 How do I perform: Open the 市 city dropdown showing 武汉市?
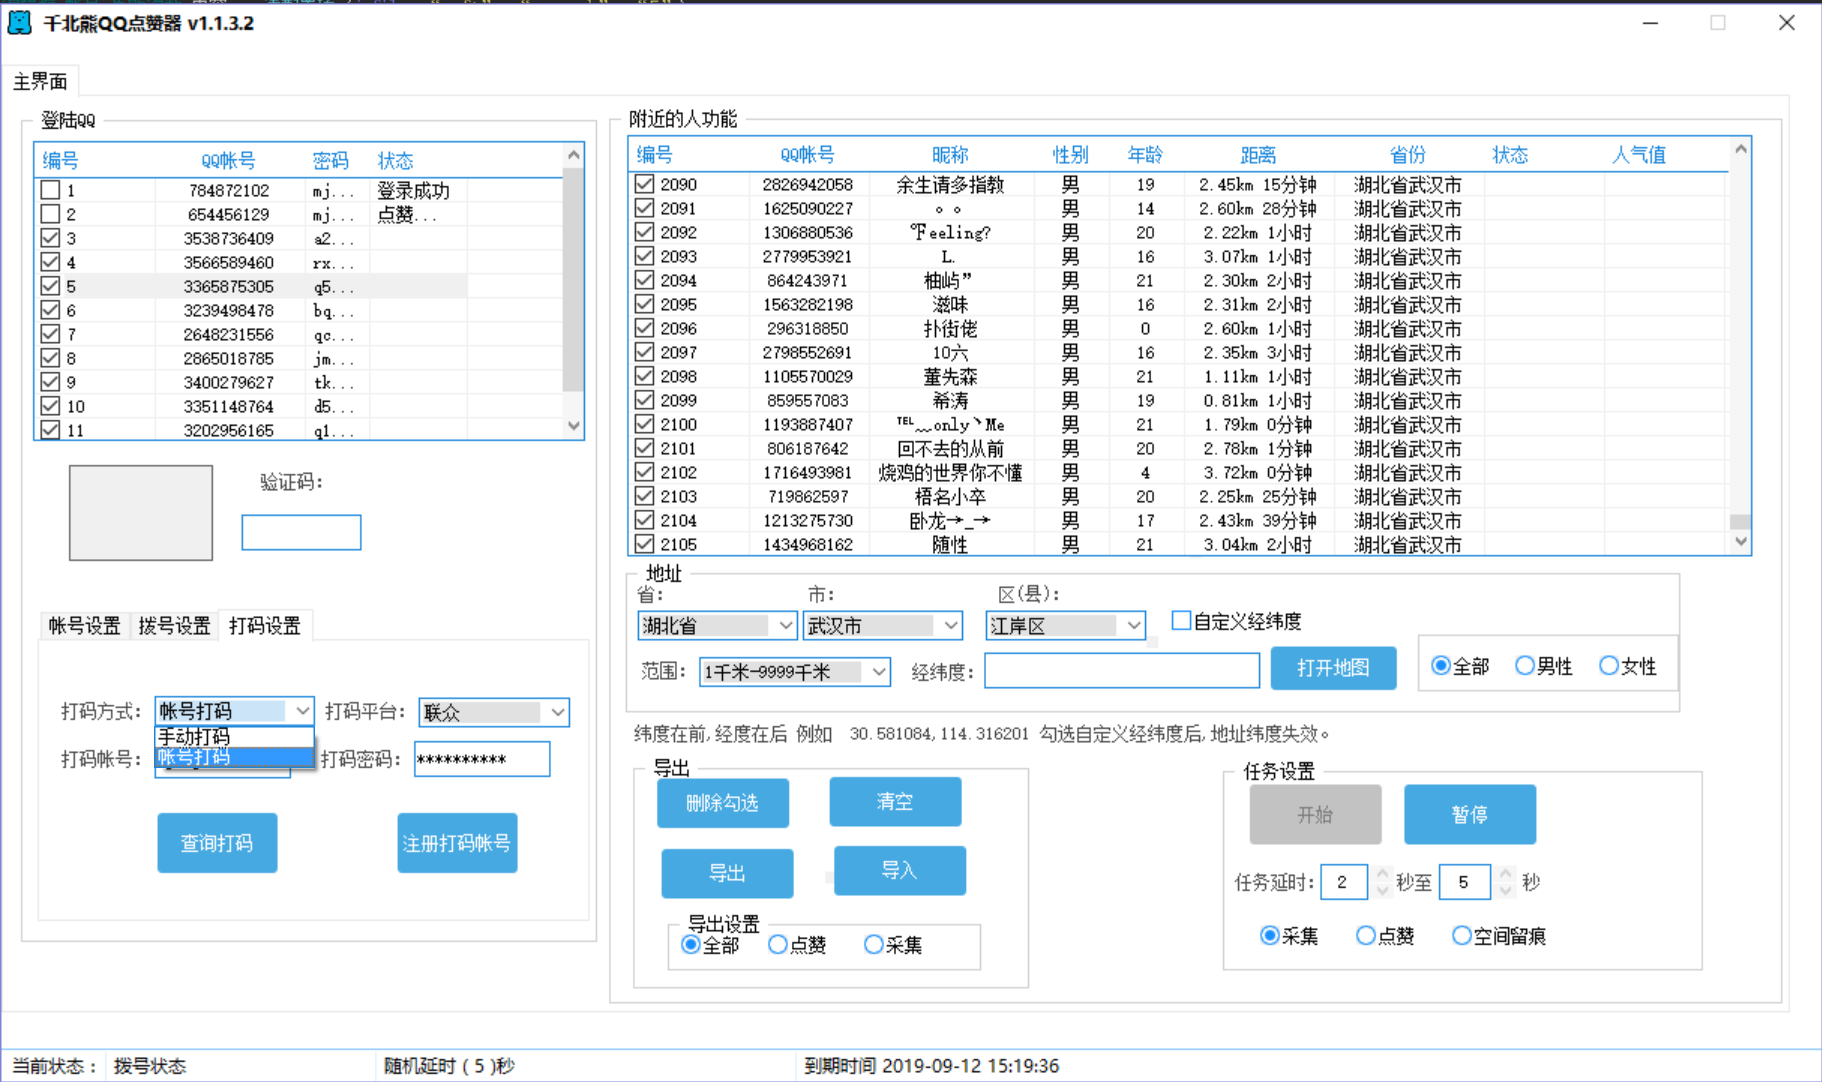point(882,626)
